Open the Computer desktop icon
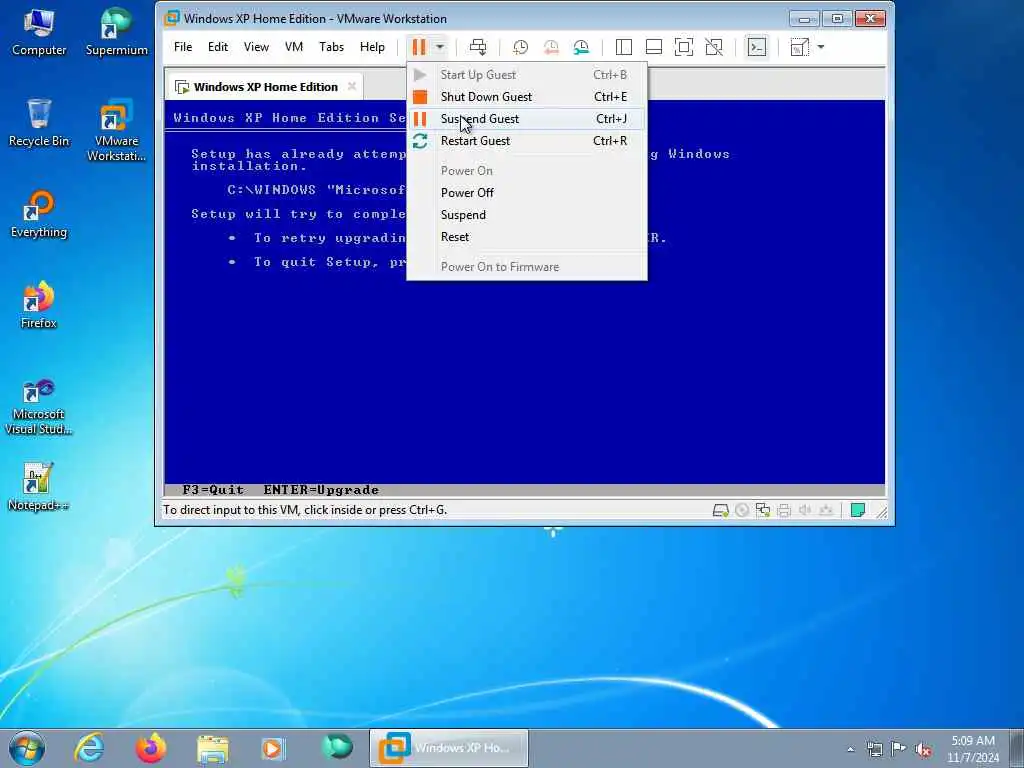 tap(39, 33)
